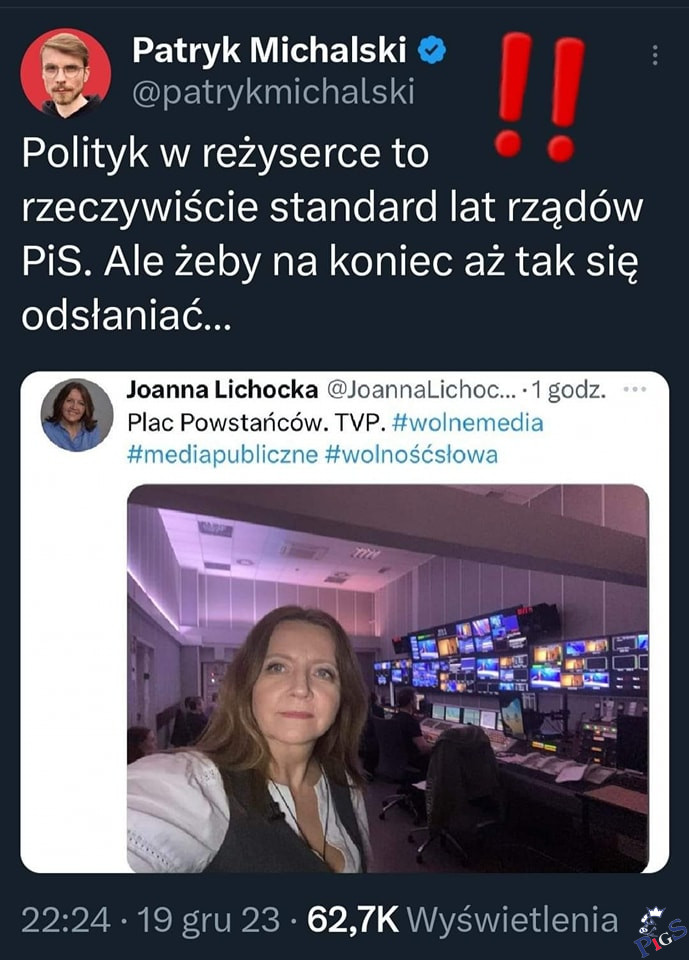Open the tweet's three-dot options menu

point(655,55)
